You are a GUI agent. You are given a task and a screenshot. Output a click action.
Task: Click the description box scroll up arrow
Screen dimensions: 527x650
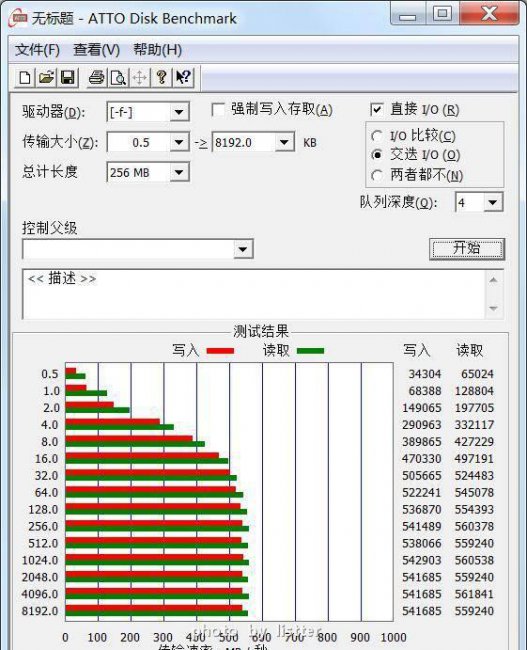tap(493, 281)
